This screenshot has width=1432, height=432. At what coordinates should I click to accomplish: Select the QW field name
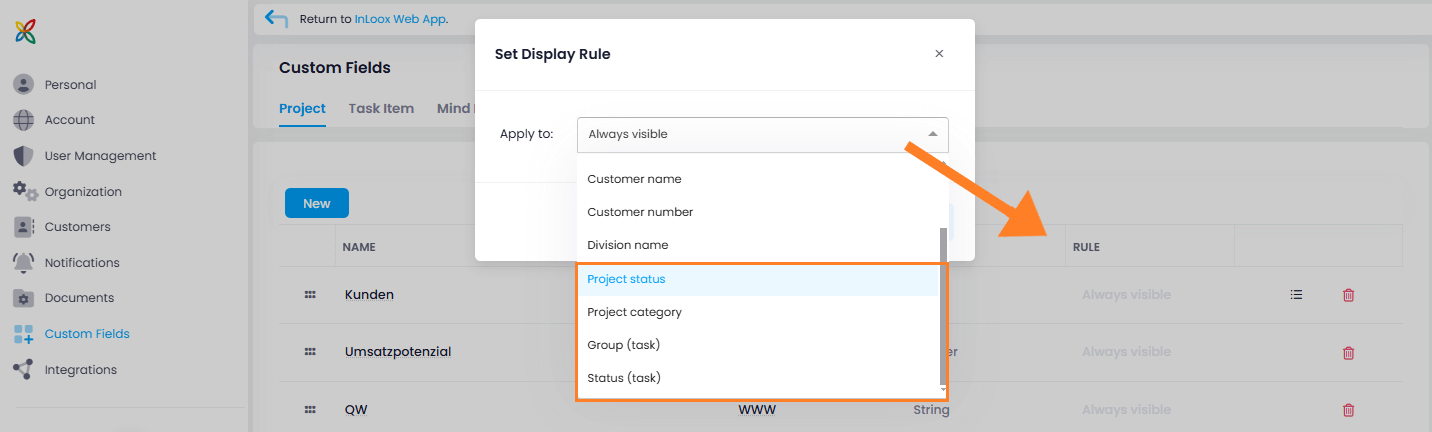(356, 410)
